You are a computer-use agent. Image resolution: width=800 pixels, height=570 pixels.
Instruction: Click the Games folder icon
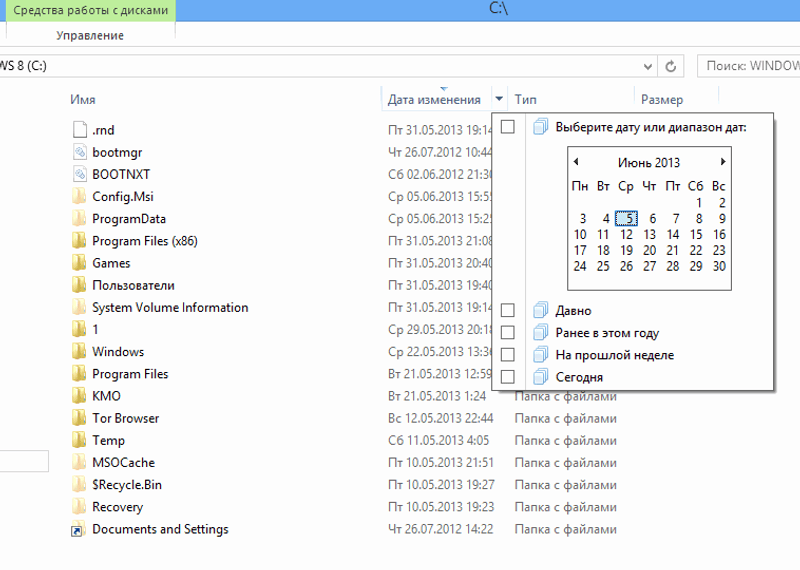coord(79,263)
